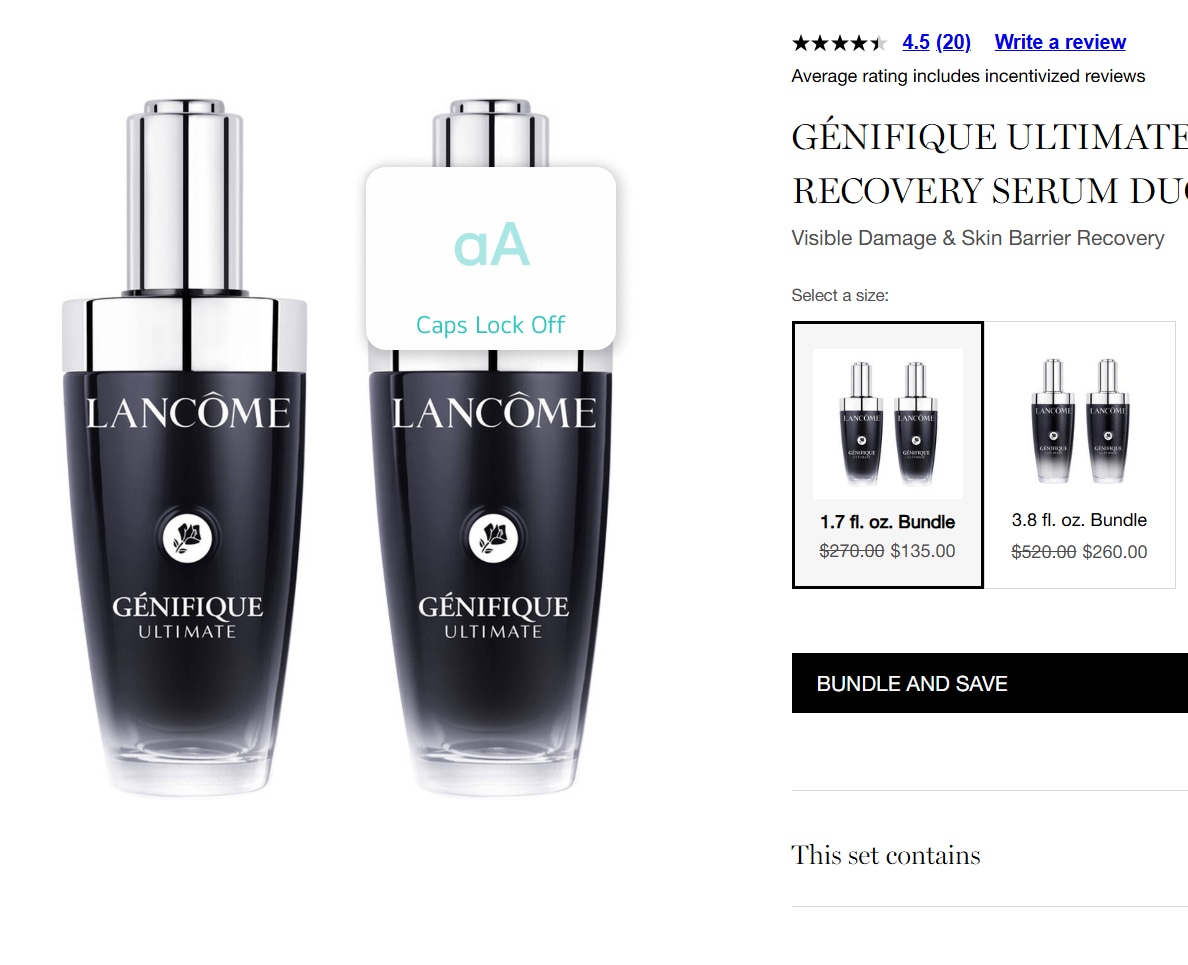Click the star rating icons
The height and width of the screenshot is (965, 1188).
(x=839, y=43)
